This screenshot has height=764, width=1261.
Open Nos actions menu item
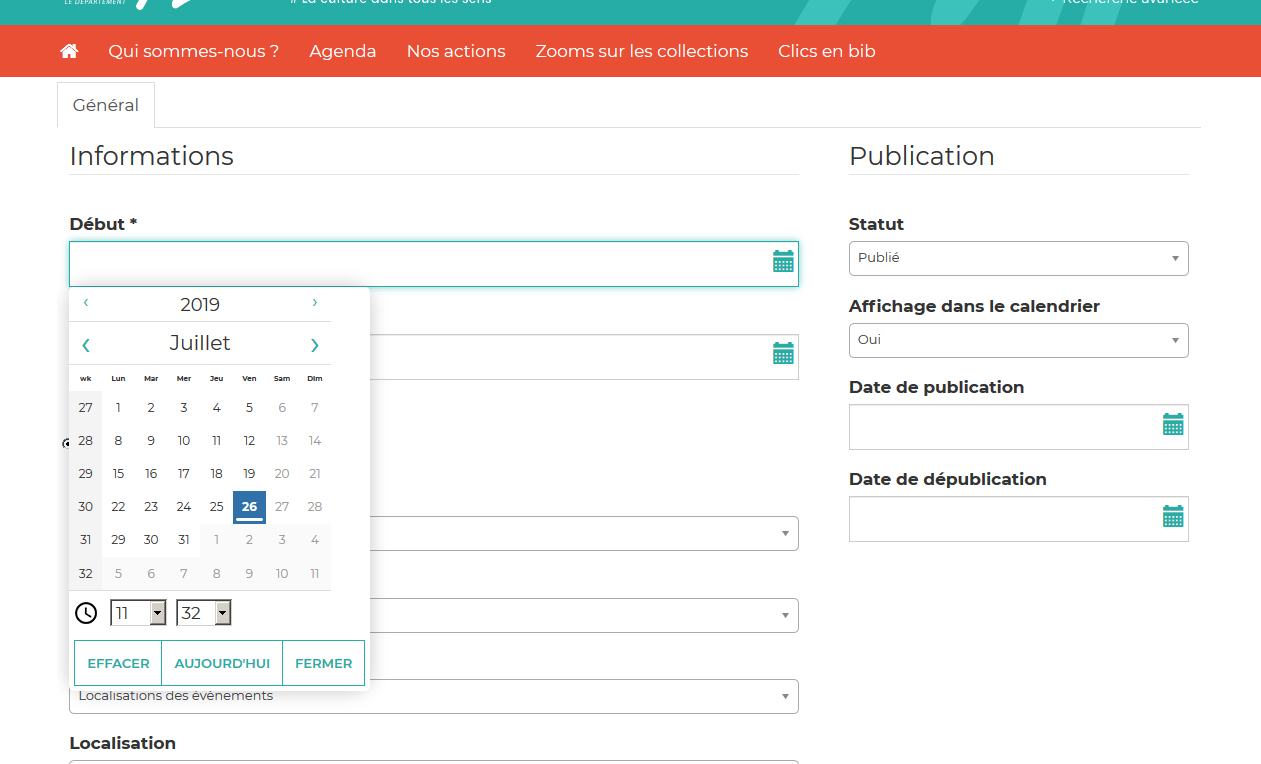tap(456, 51)
